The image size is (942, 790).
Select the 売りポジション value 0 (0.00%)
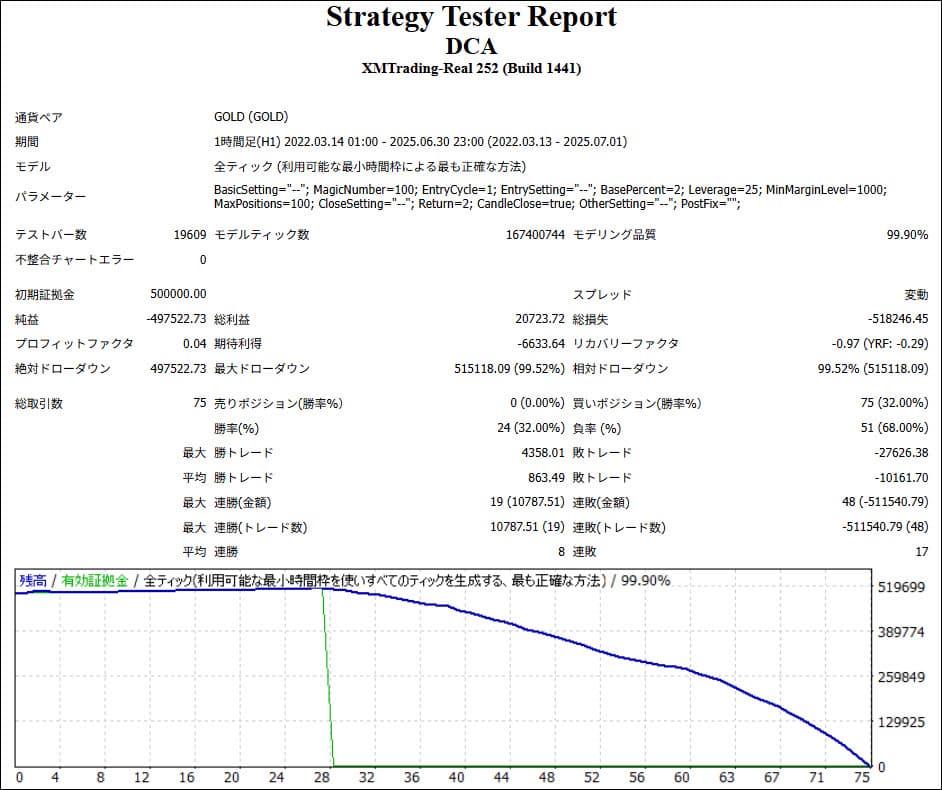(538, 403)
